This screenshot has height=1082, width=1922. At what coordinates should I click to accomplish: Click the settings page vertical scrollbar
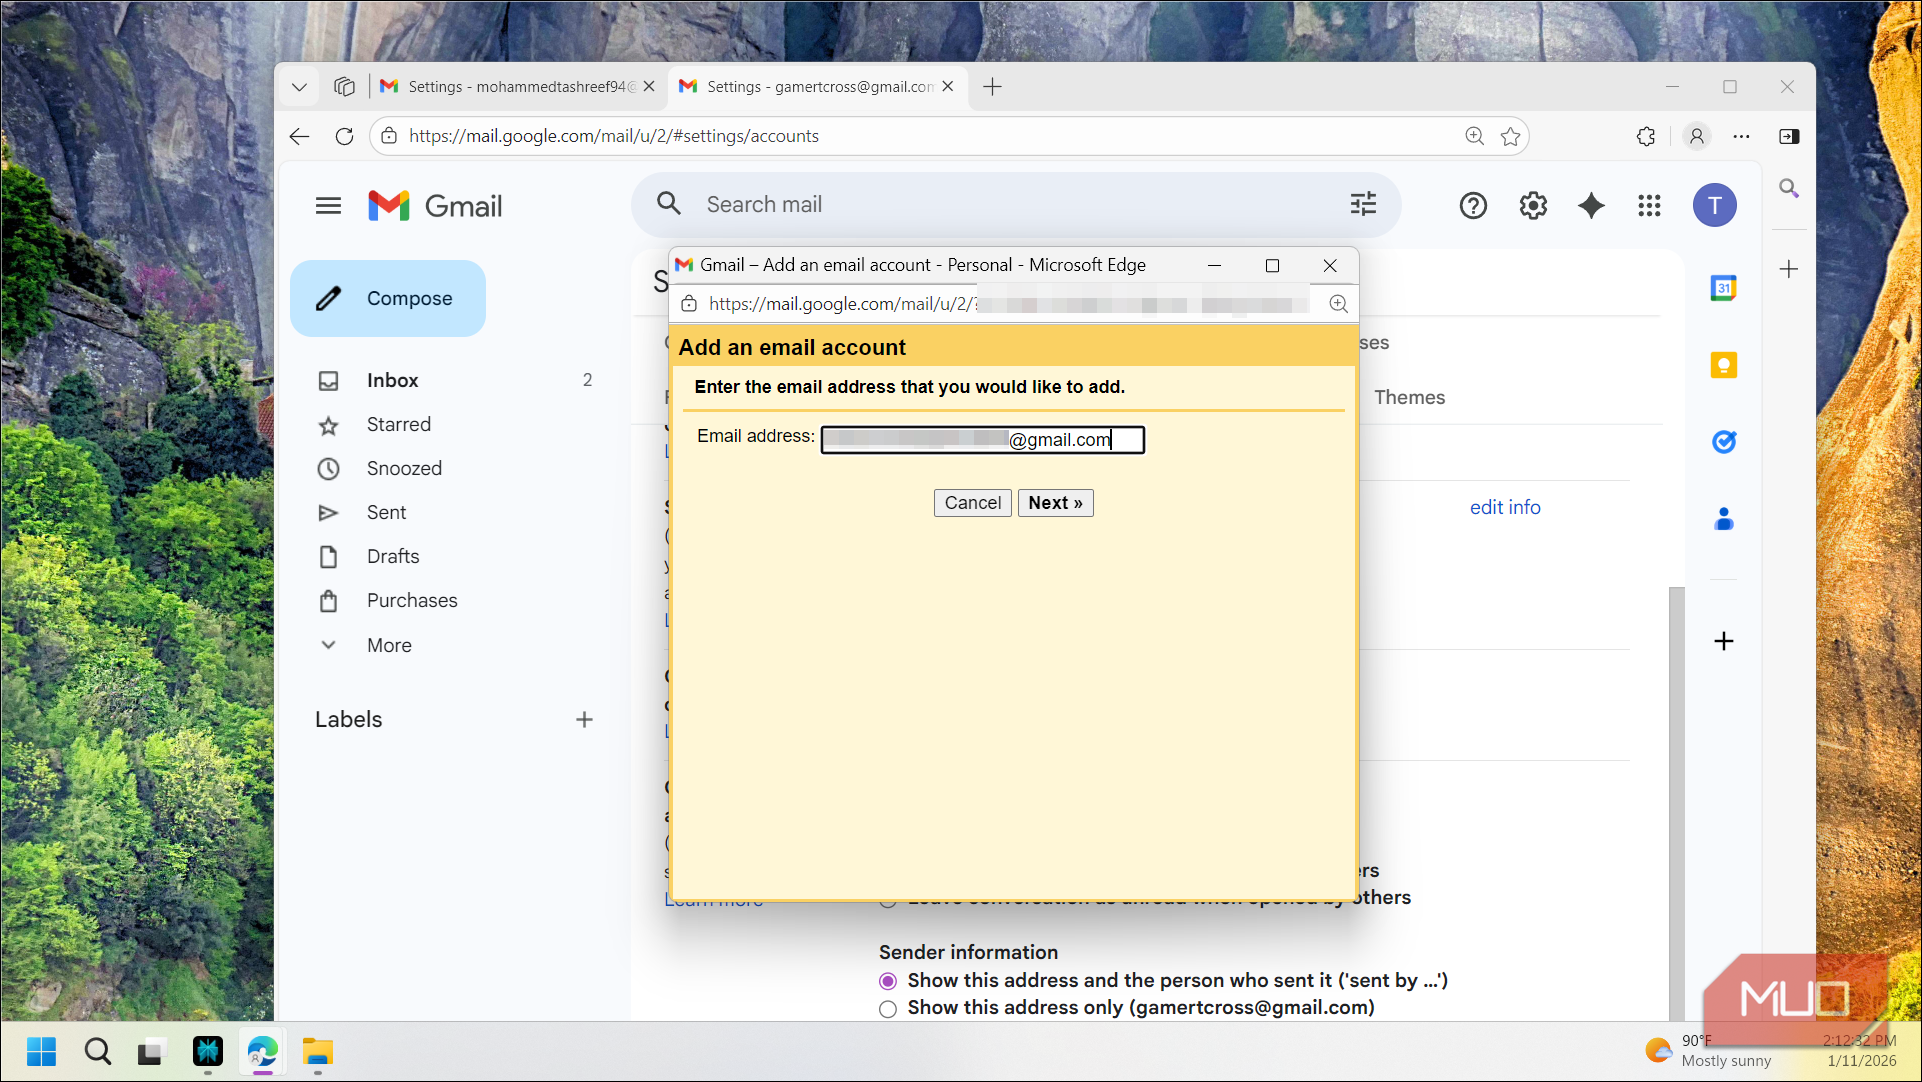(1676, 802)
